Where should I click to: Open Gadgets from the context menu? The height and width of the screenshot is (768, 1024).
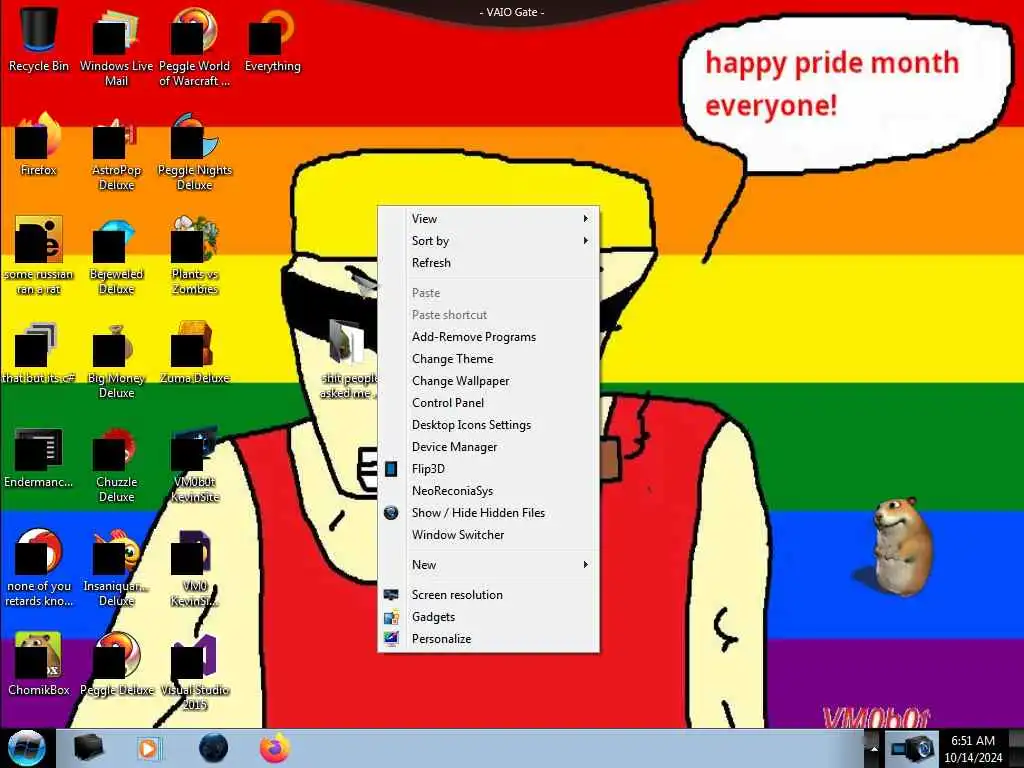[488, 617]
